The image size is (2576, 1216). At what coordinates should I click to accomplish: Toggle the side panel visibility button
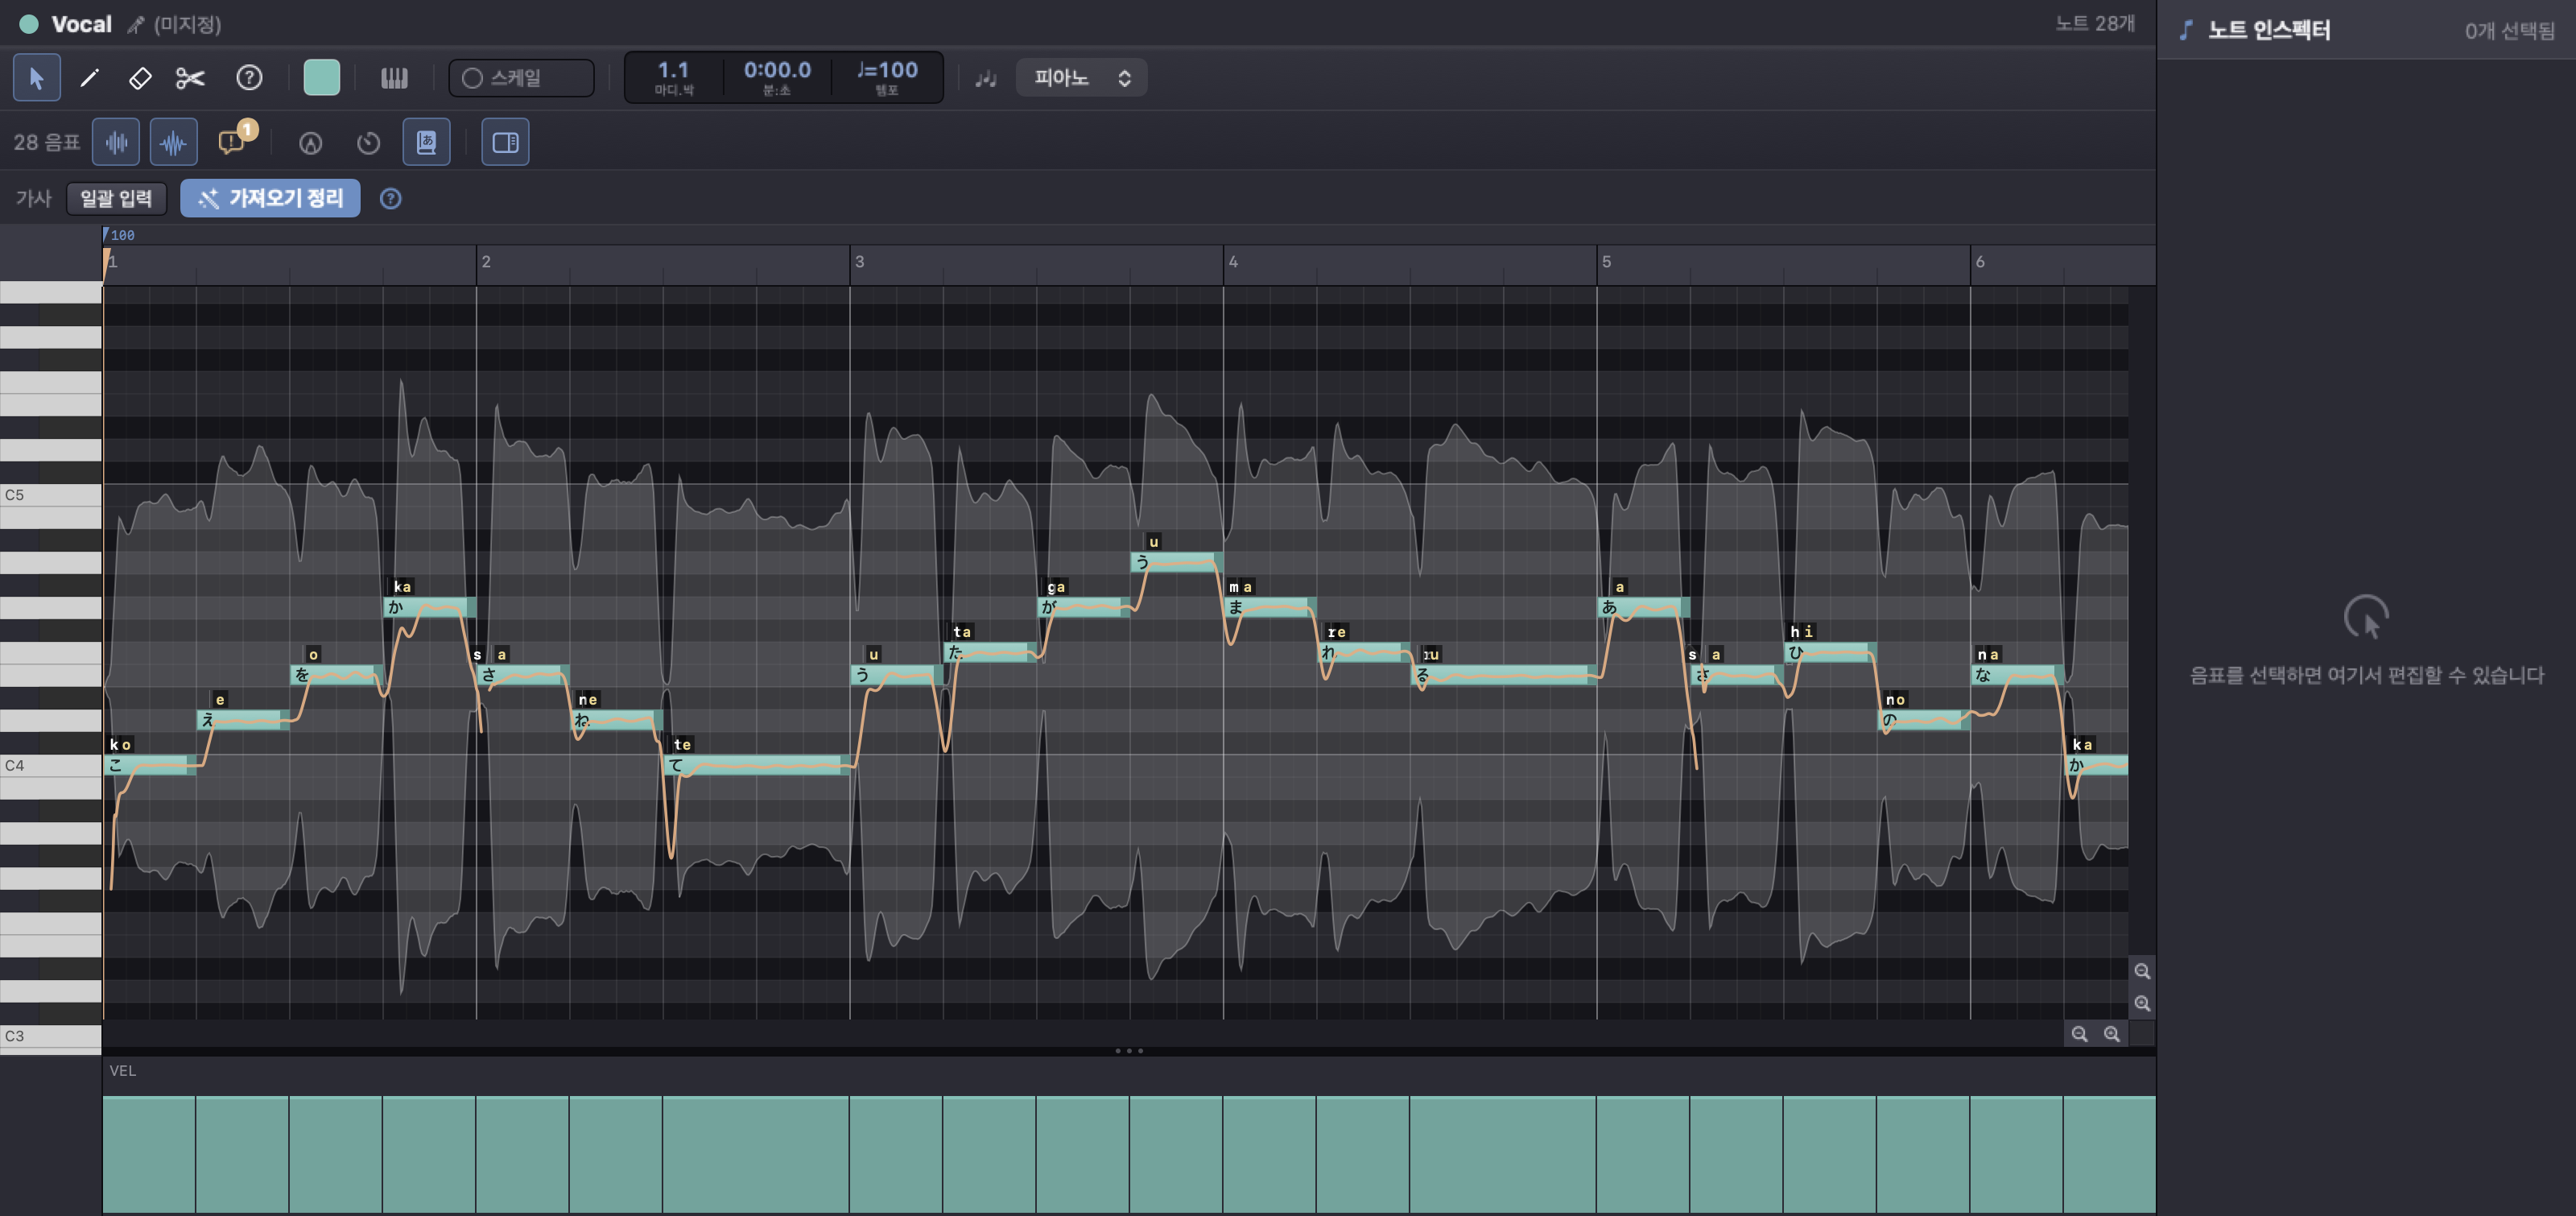click(x=505, y=142)
